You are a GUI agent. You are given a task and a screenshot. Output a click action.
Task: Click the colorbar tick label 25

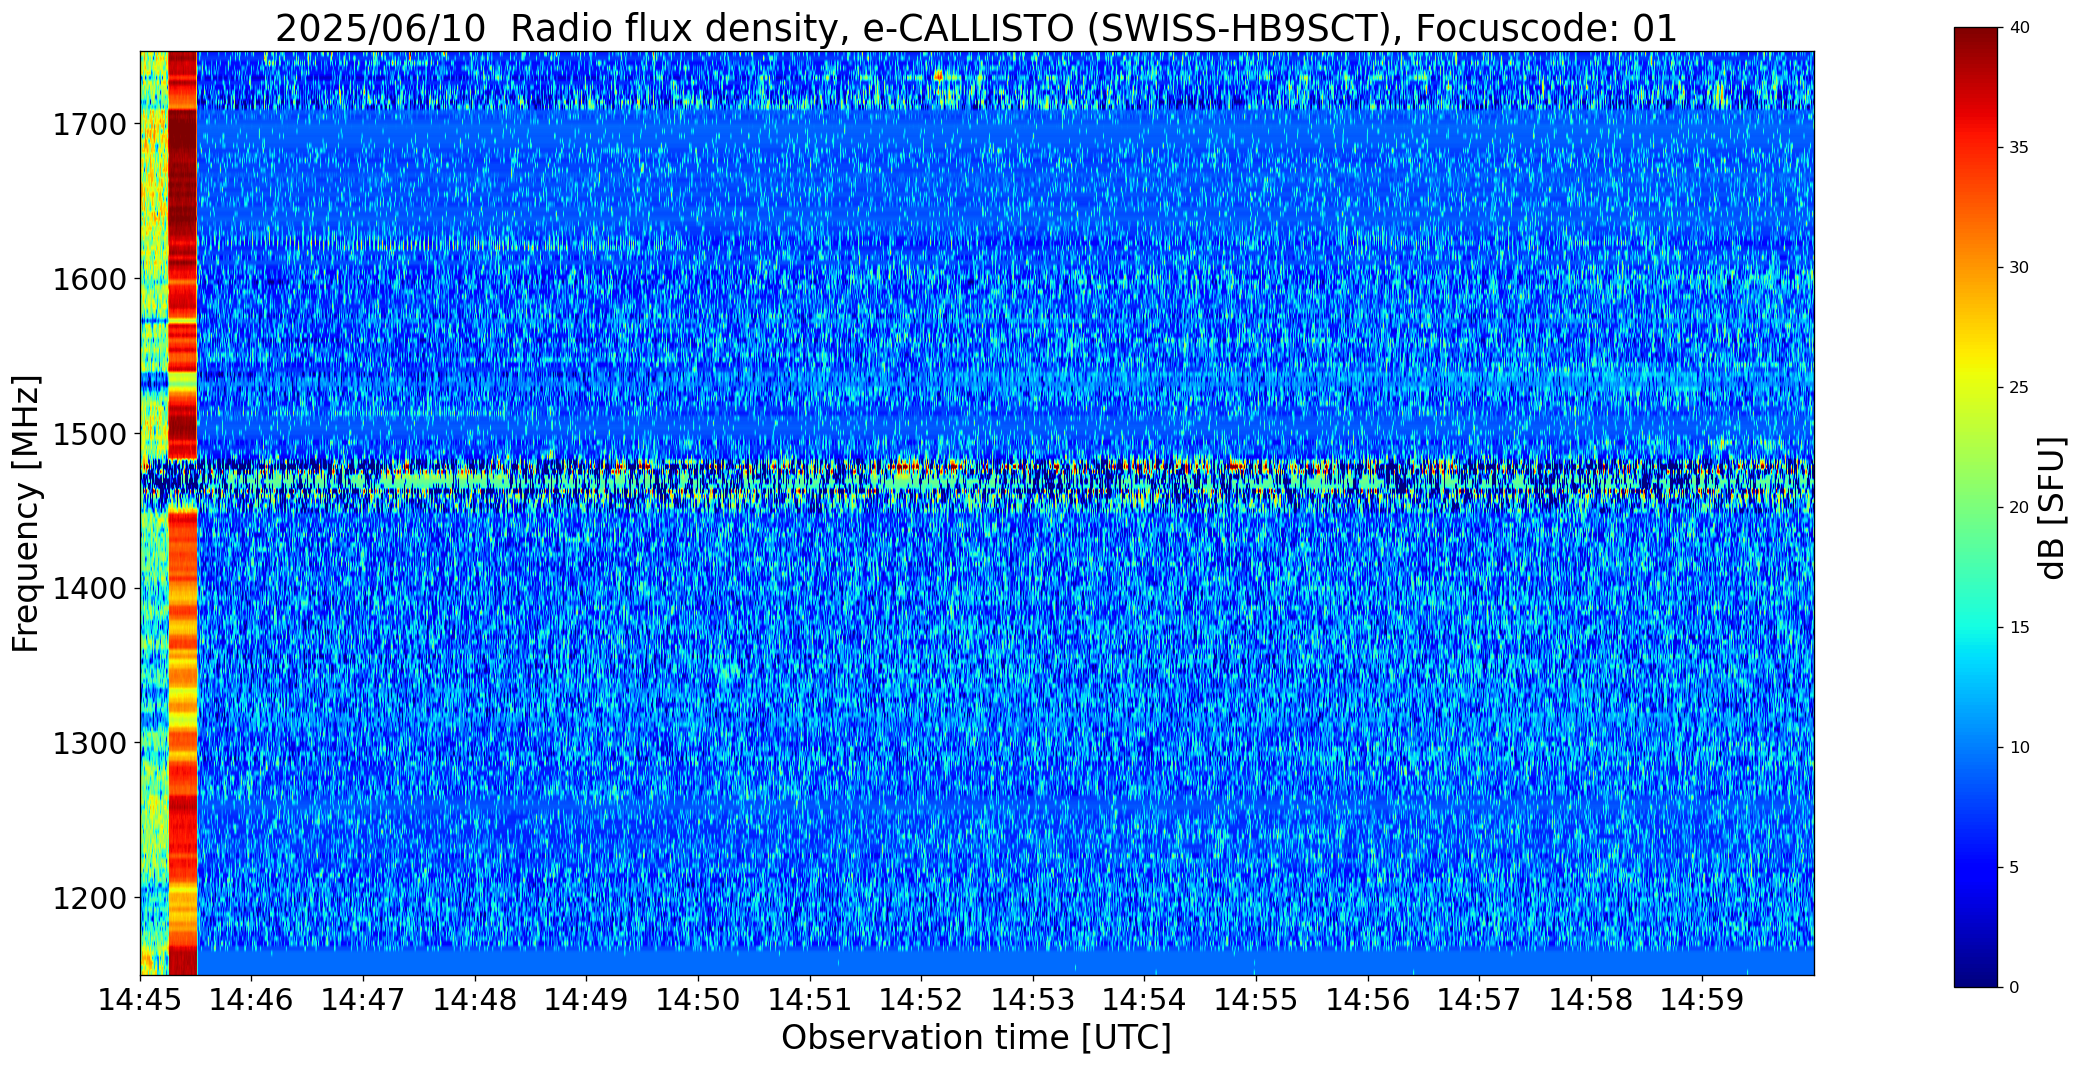click(x=2019, y=388)
